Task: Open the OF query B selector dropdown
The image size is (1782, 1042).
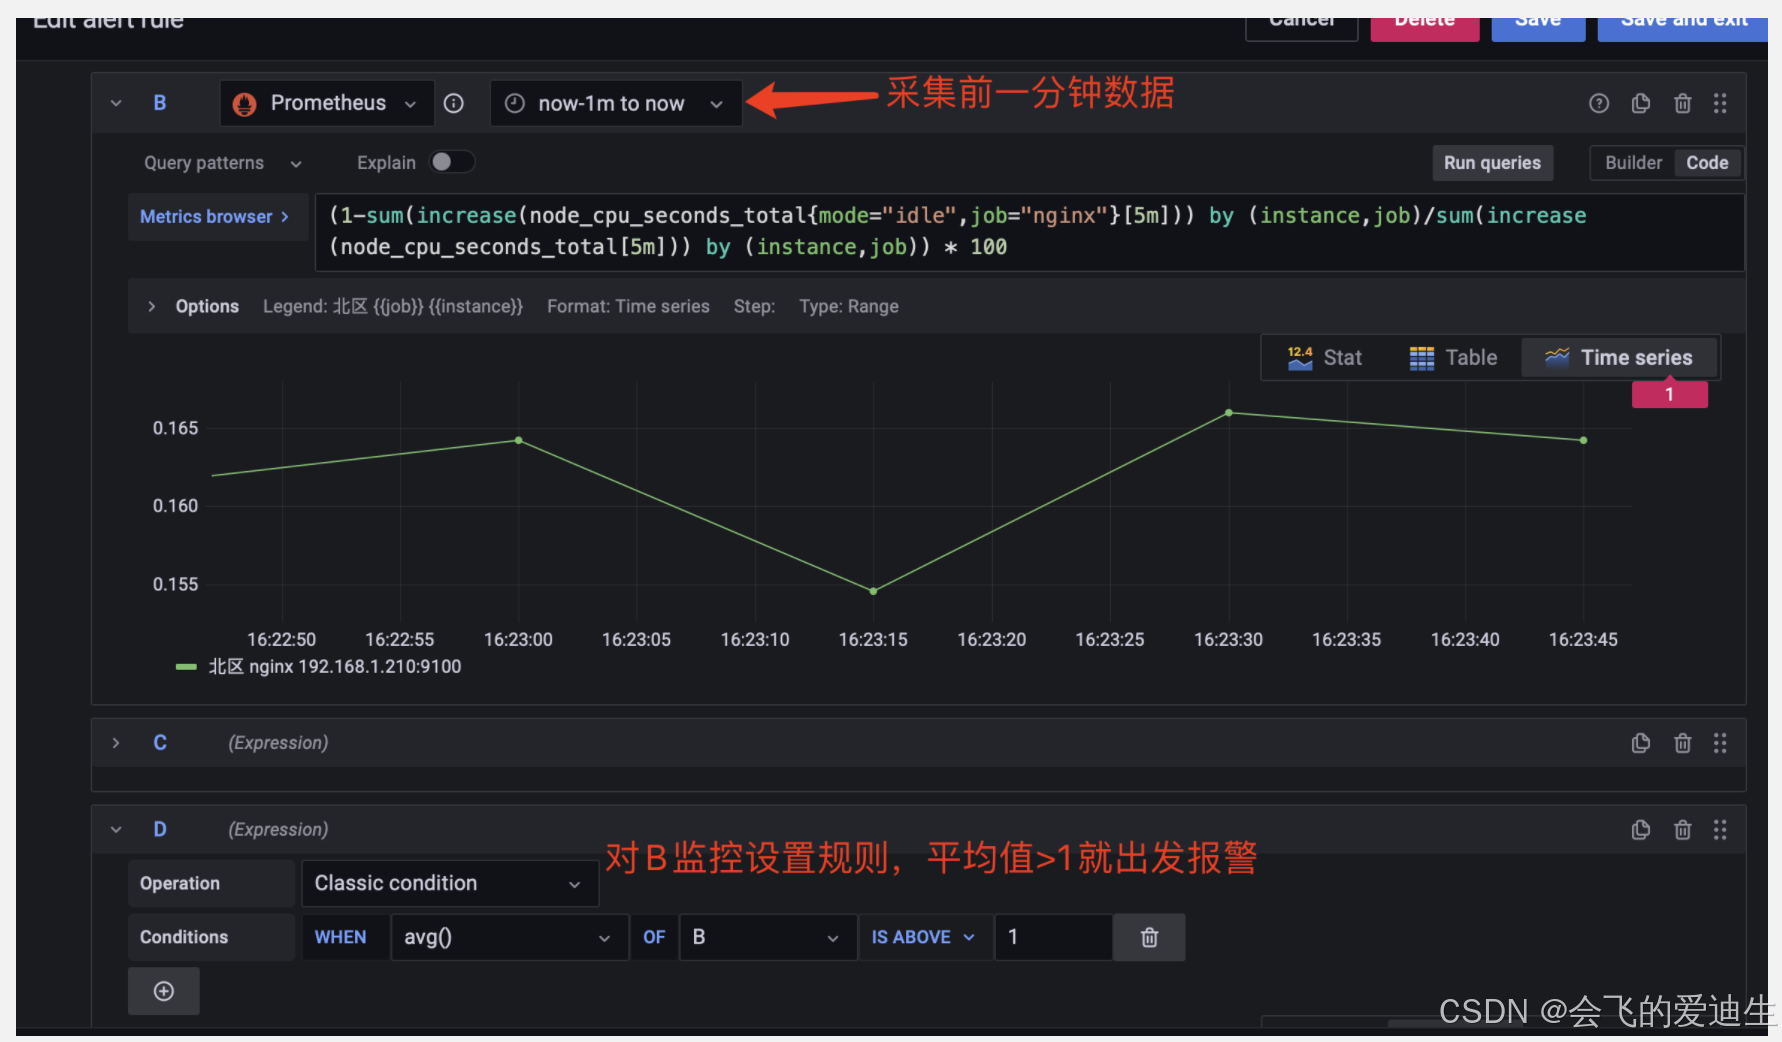Action: 768,937
